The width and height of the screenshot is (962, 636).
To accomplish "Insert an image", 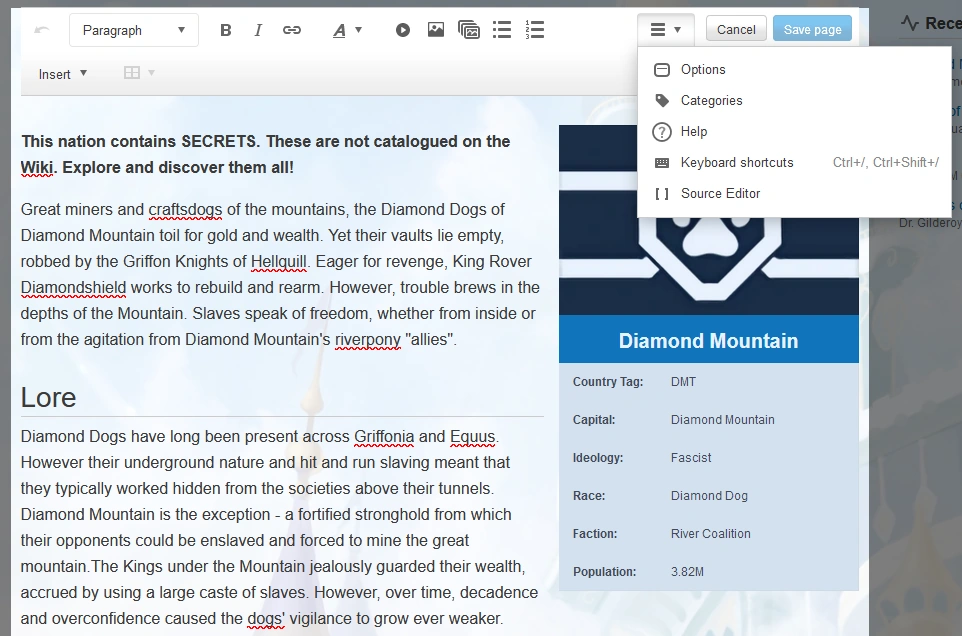I will 436,29.
